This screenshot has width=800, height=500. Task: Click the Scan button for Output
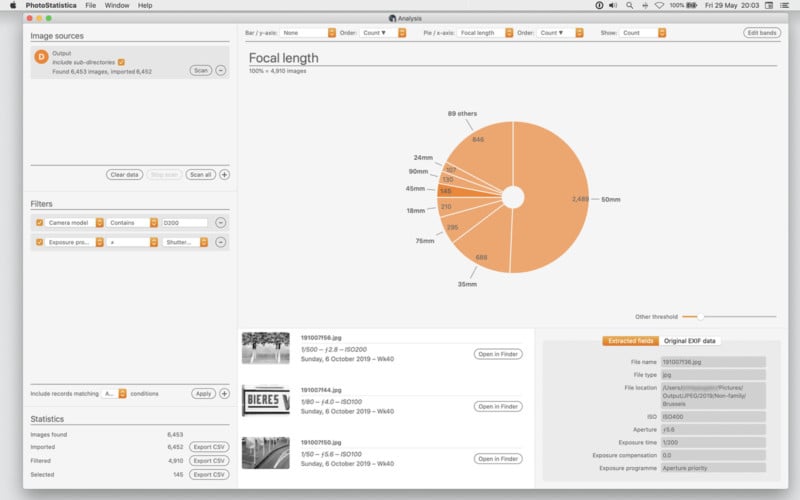201,70
